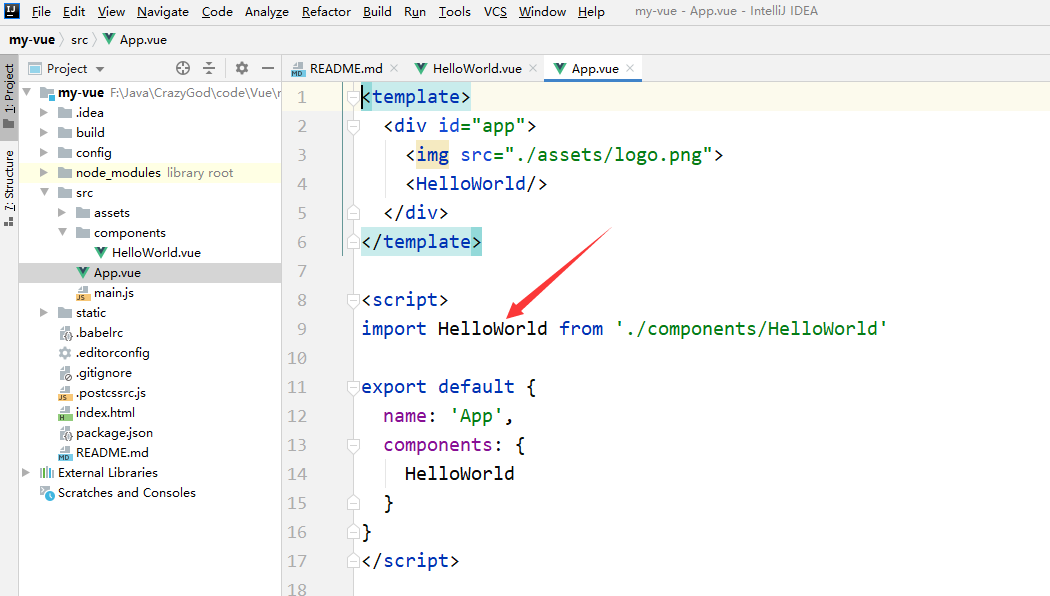Fold the div block at line 2
1050x596 pixels.
click(354, 127)
